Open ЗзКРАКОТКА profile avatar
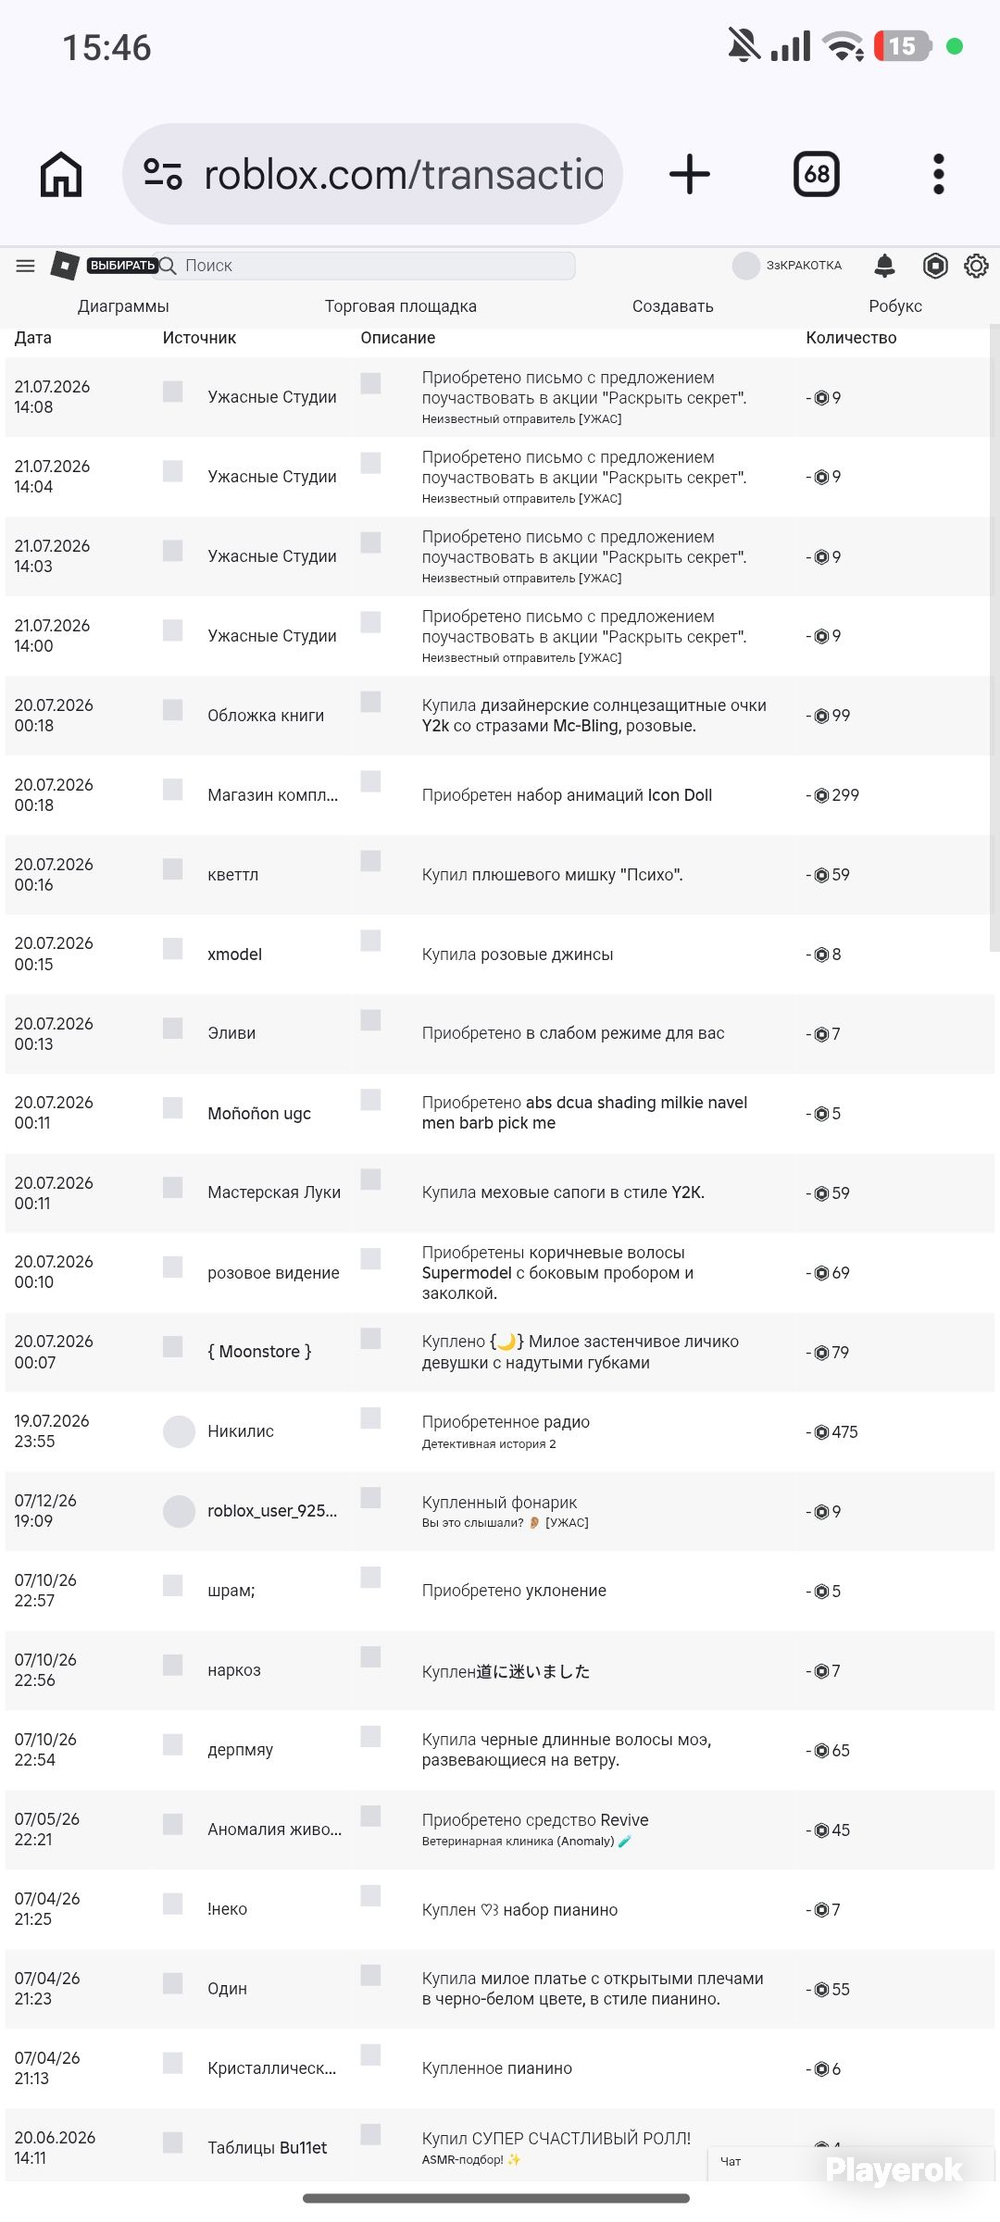This screenshot has height=2222, width=1000. (x=746, y=265)
